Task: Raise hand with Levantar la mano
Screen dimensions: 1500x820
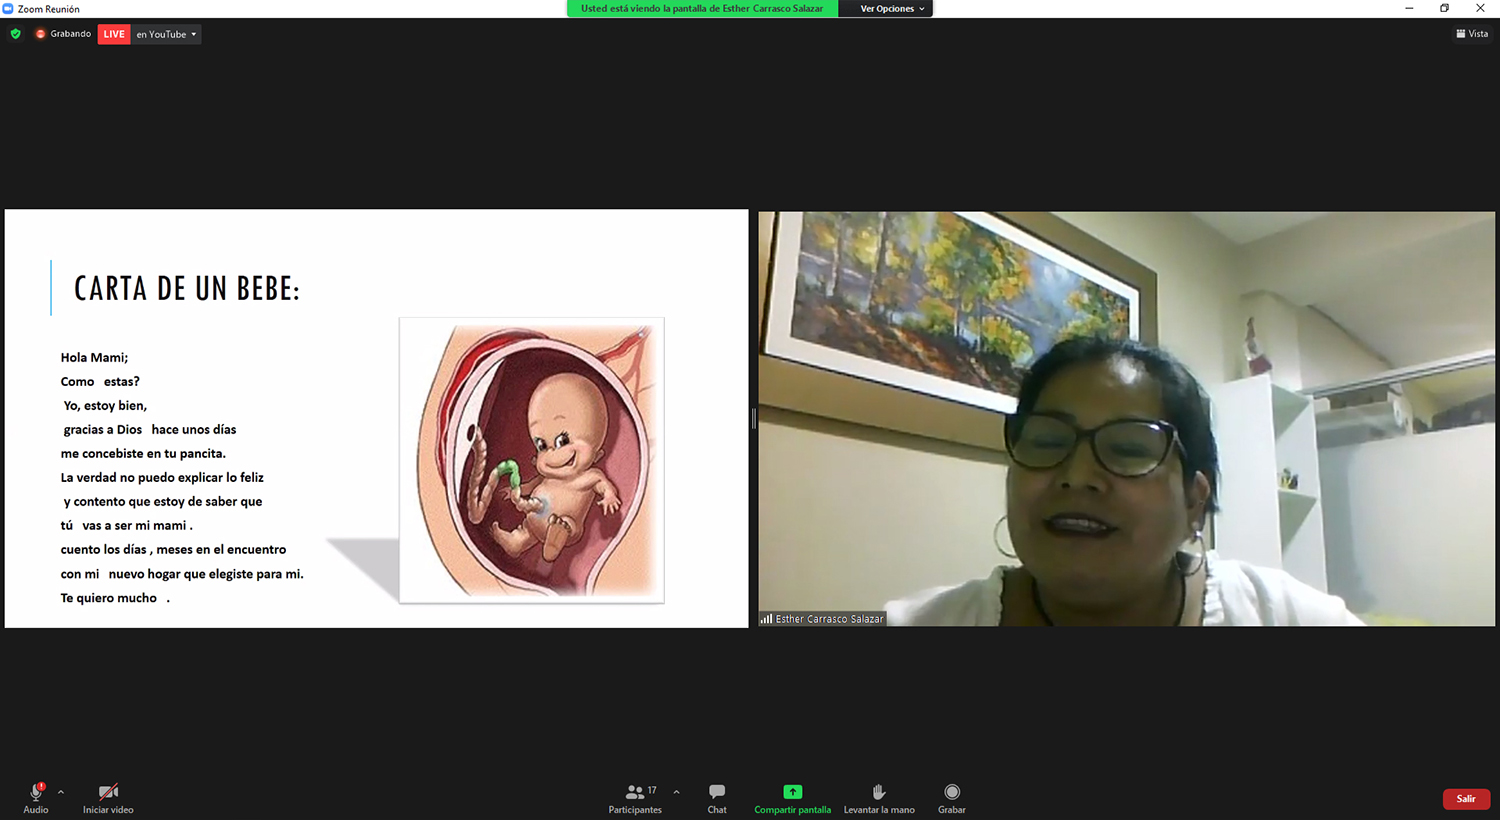Action: (x=879, y=797)
